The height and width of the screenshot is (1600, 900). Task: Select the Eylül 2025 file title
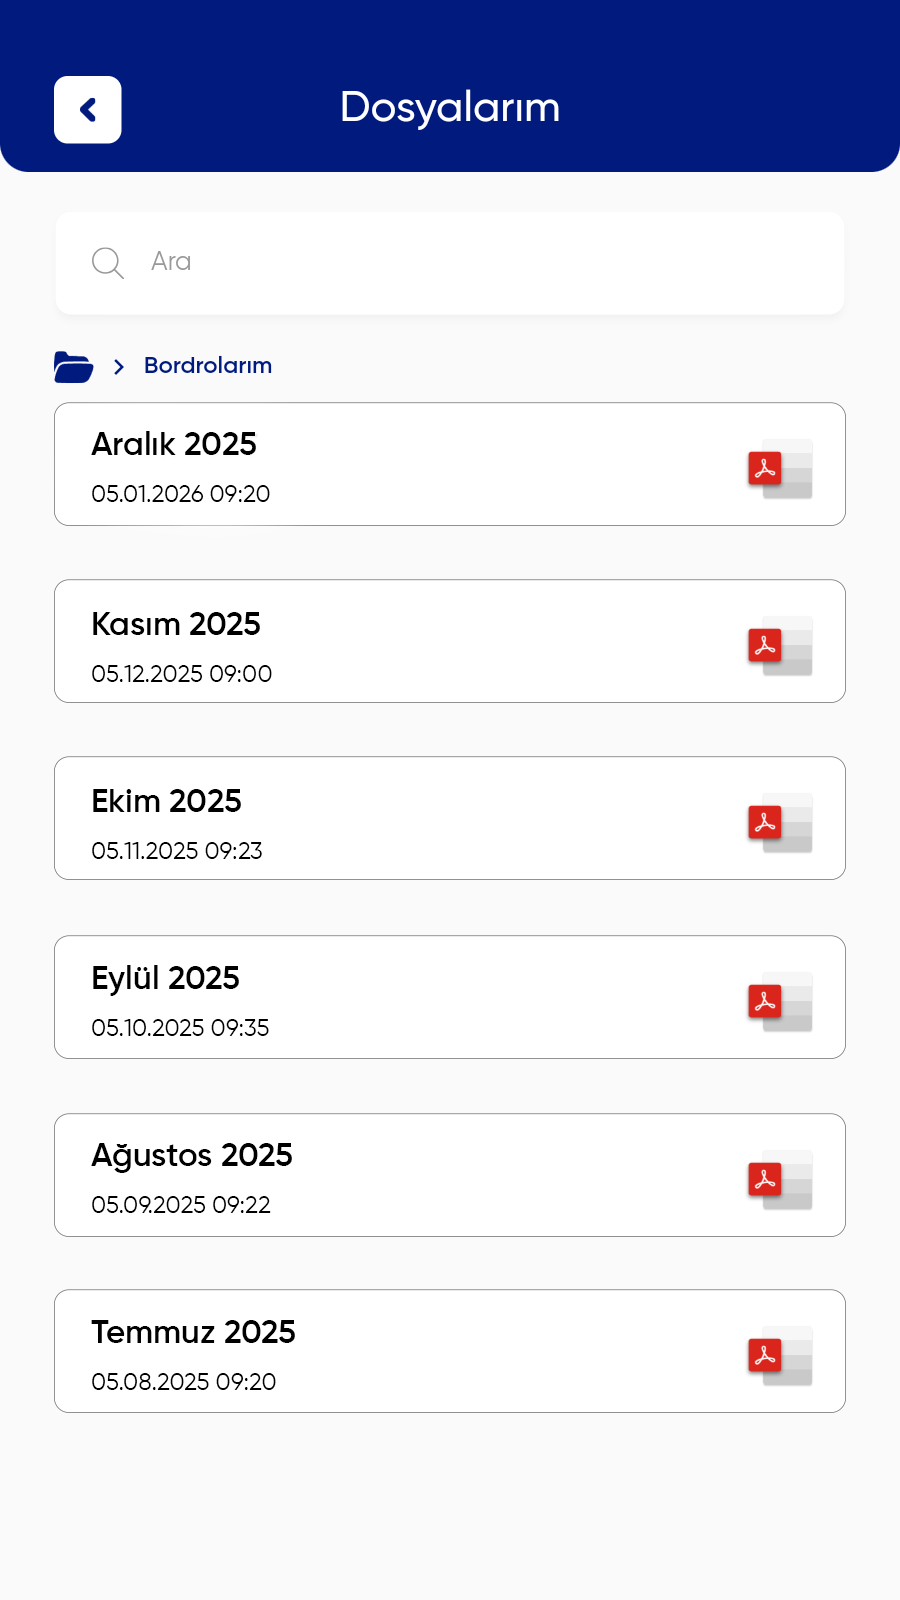(166, 978)
